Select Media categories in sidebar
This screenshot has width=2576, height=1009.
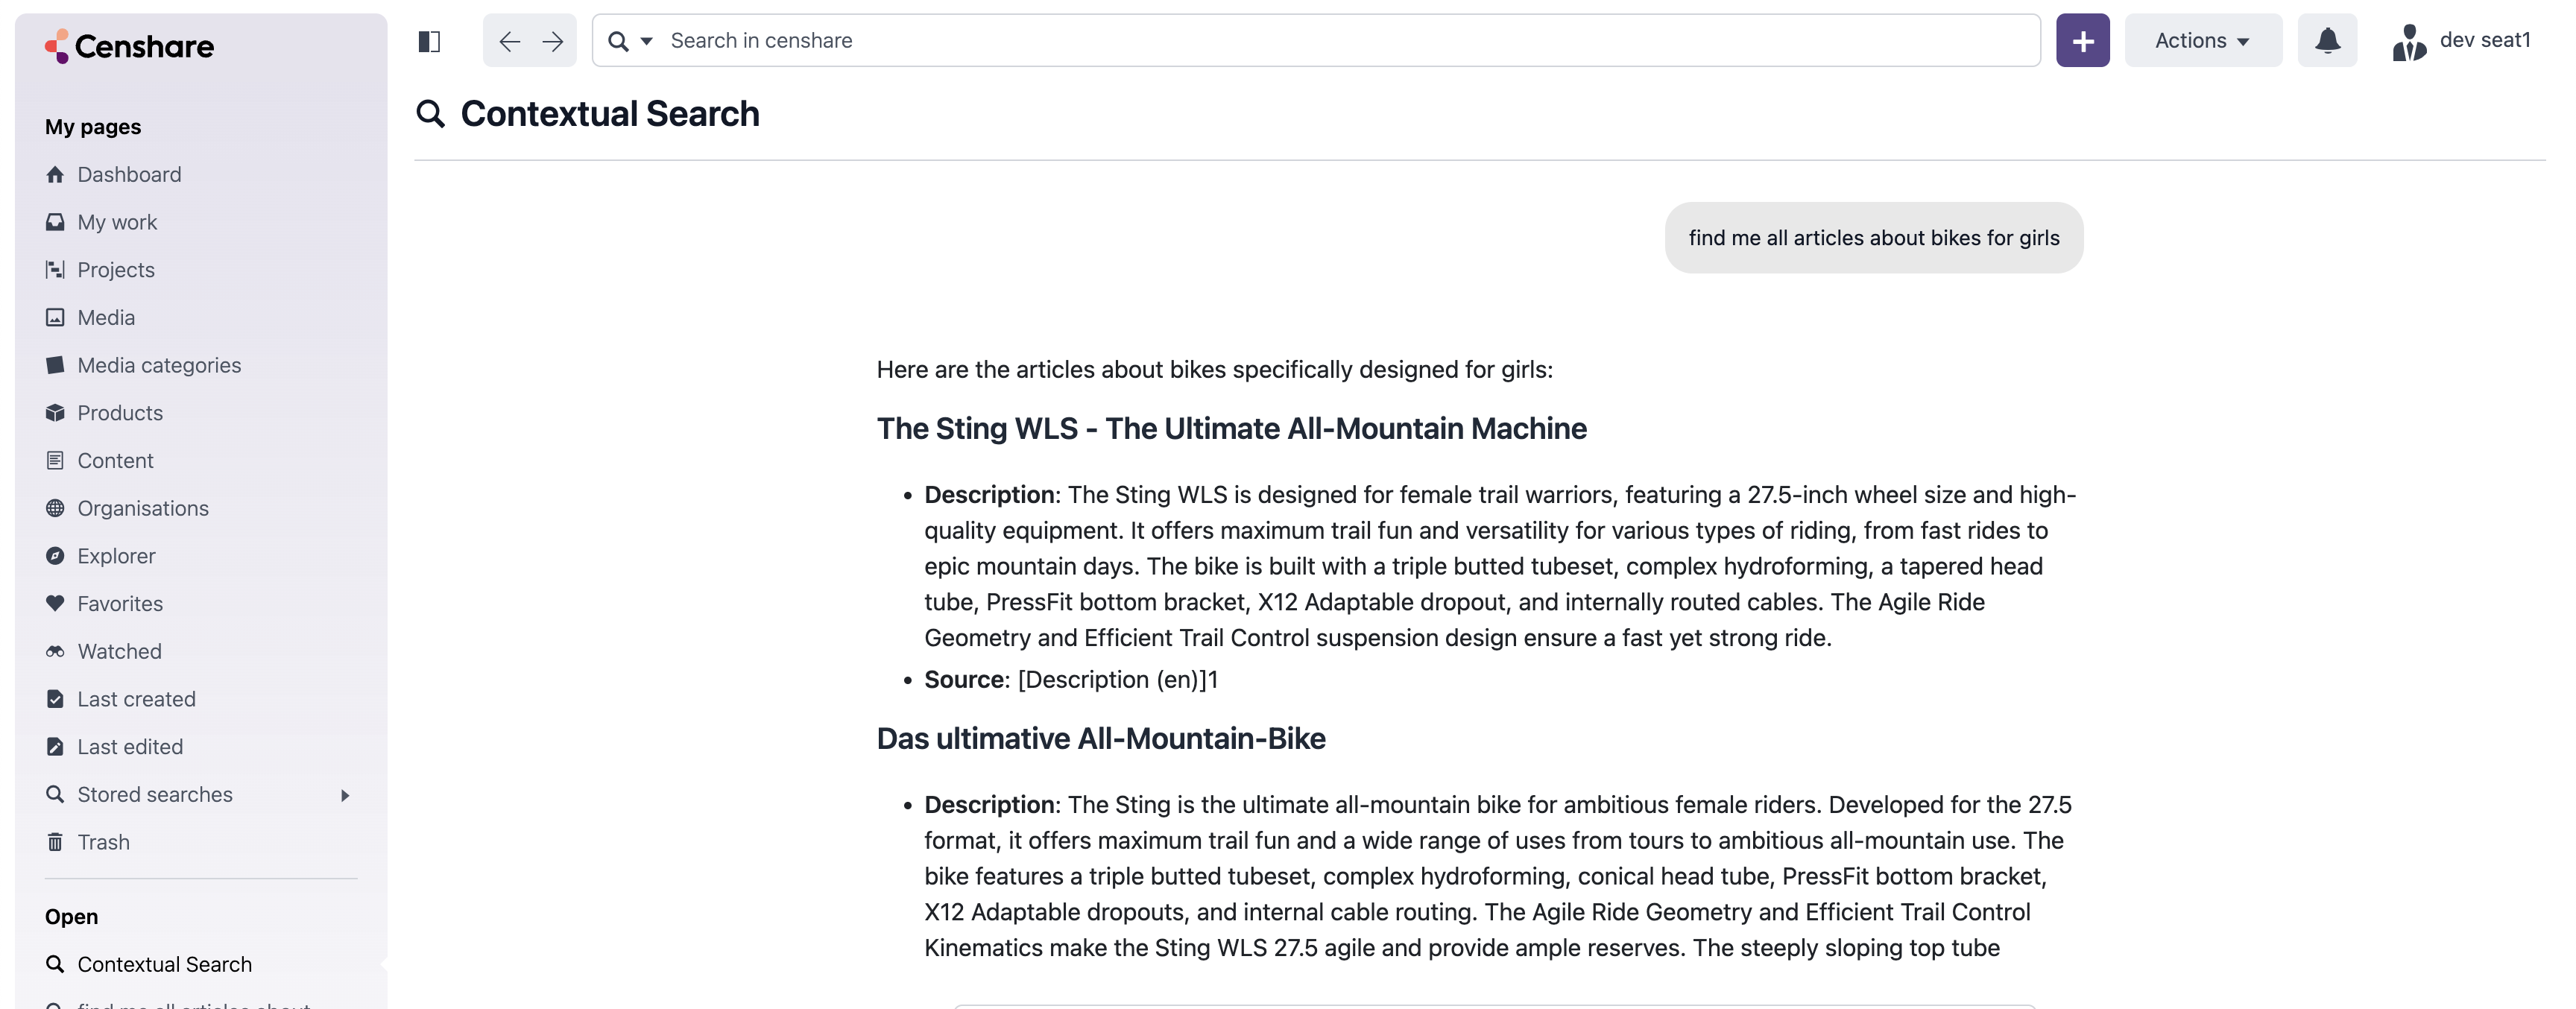159,365
